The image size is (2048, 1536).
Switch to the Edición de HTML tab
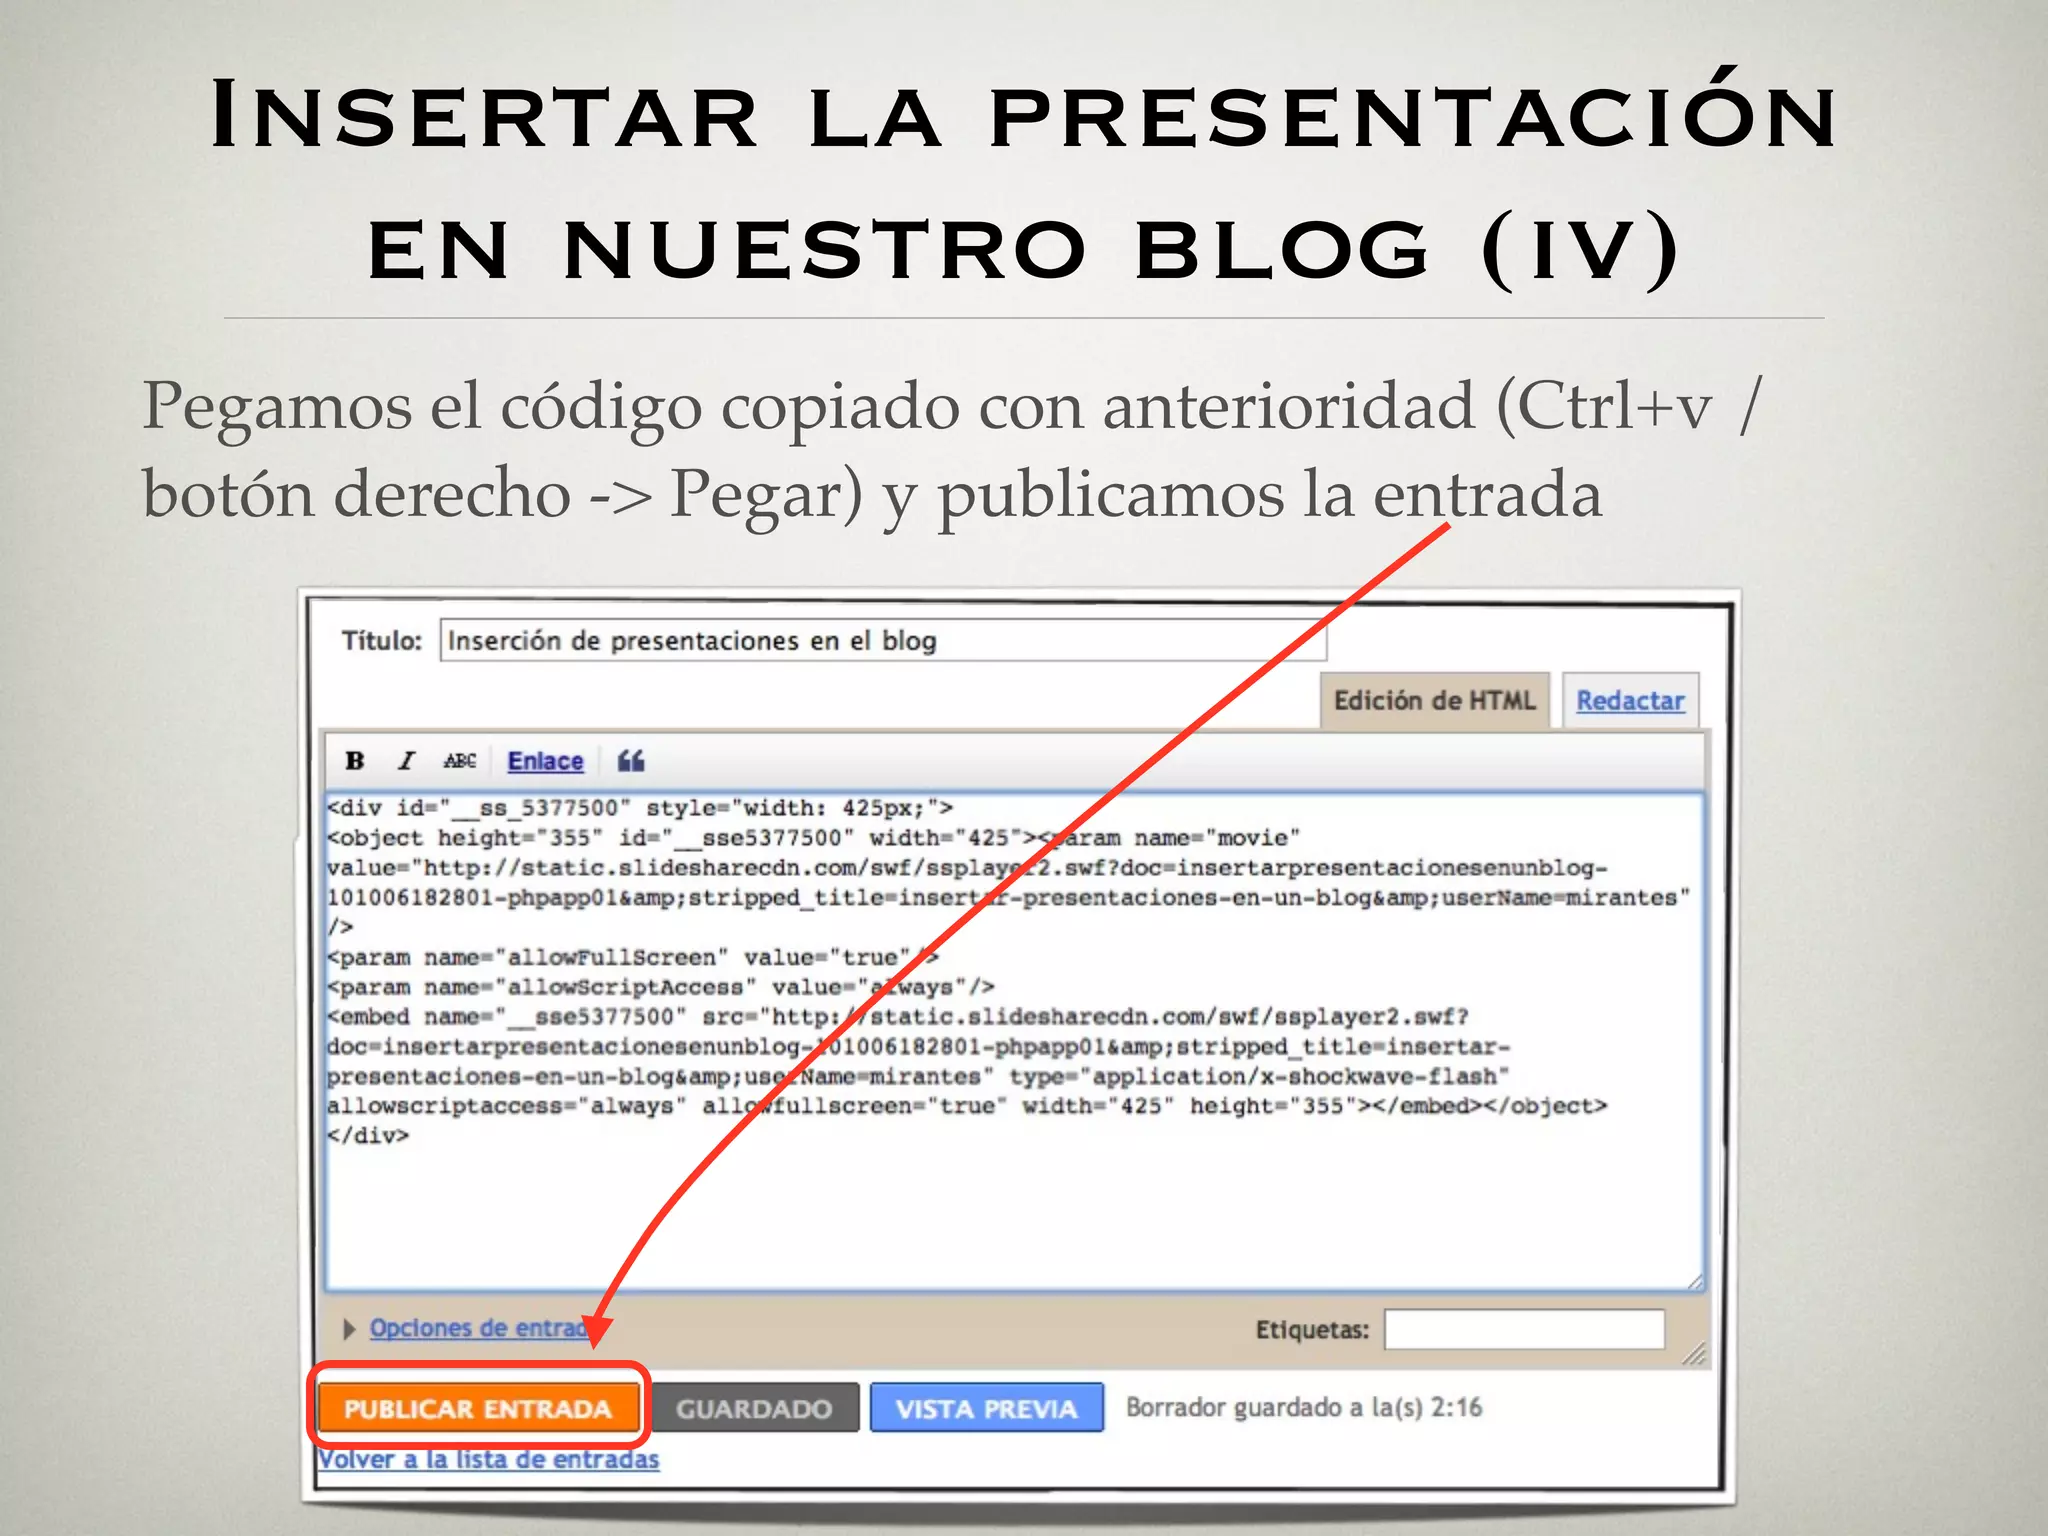point(1434,700)
